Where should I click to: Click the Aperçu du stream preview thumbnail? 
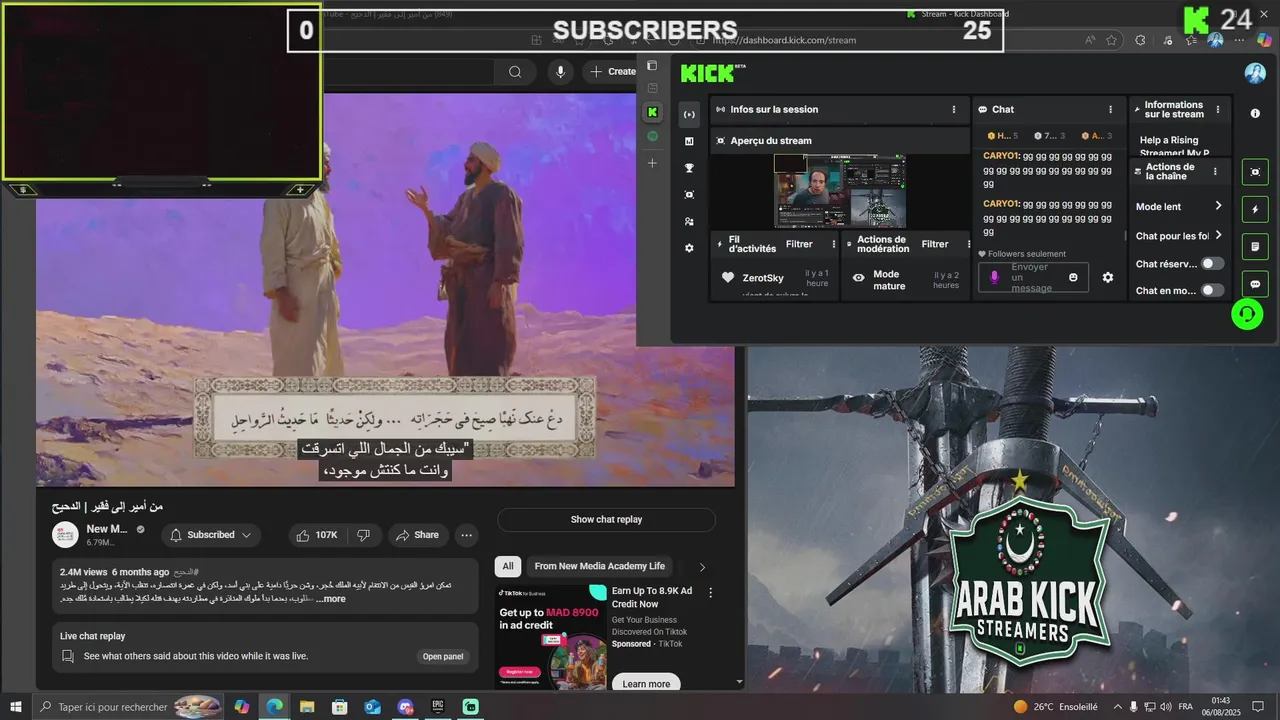pyautogui.click(x=840, y=191)
